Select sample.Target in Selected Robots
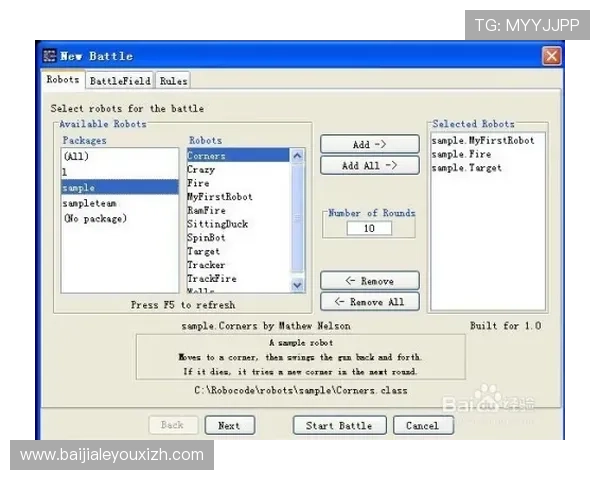Viewport: 600px width, 480px height. point(488,168)
